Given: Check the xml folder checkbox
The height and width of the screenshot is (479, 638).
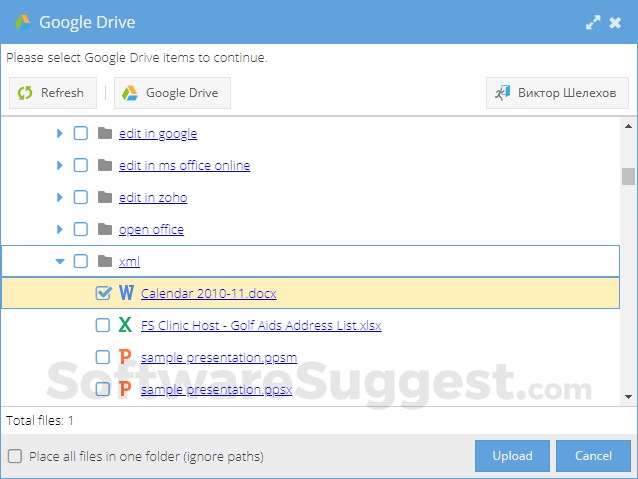Looking at the screenshot, I should 81,261.
